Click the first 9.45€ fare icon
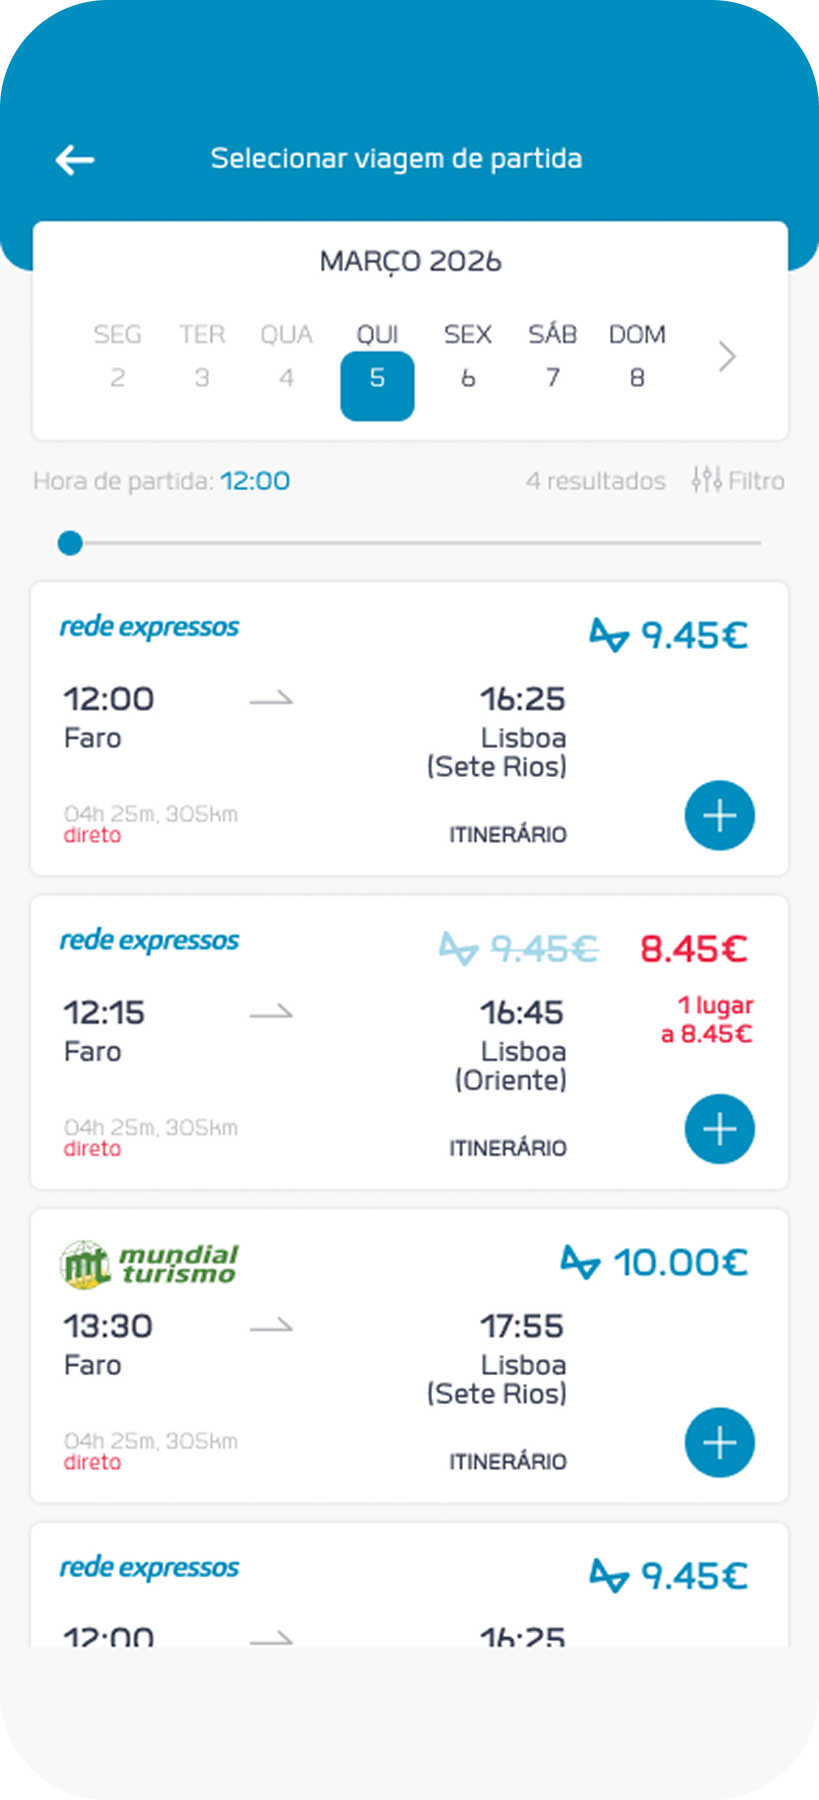 [x=608, y=635]
